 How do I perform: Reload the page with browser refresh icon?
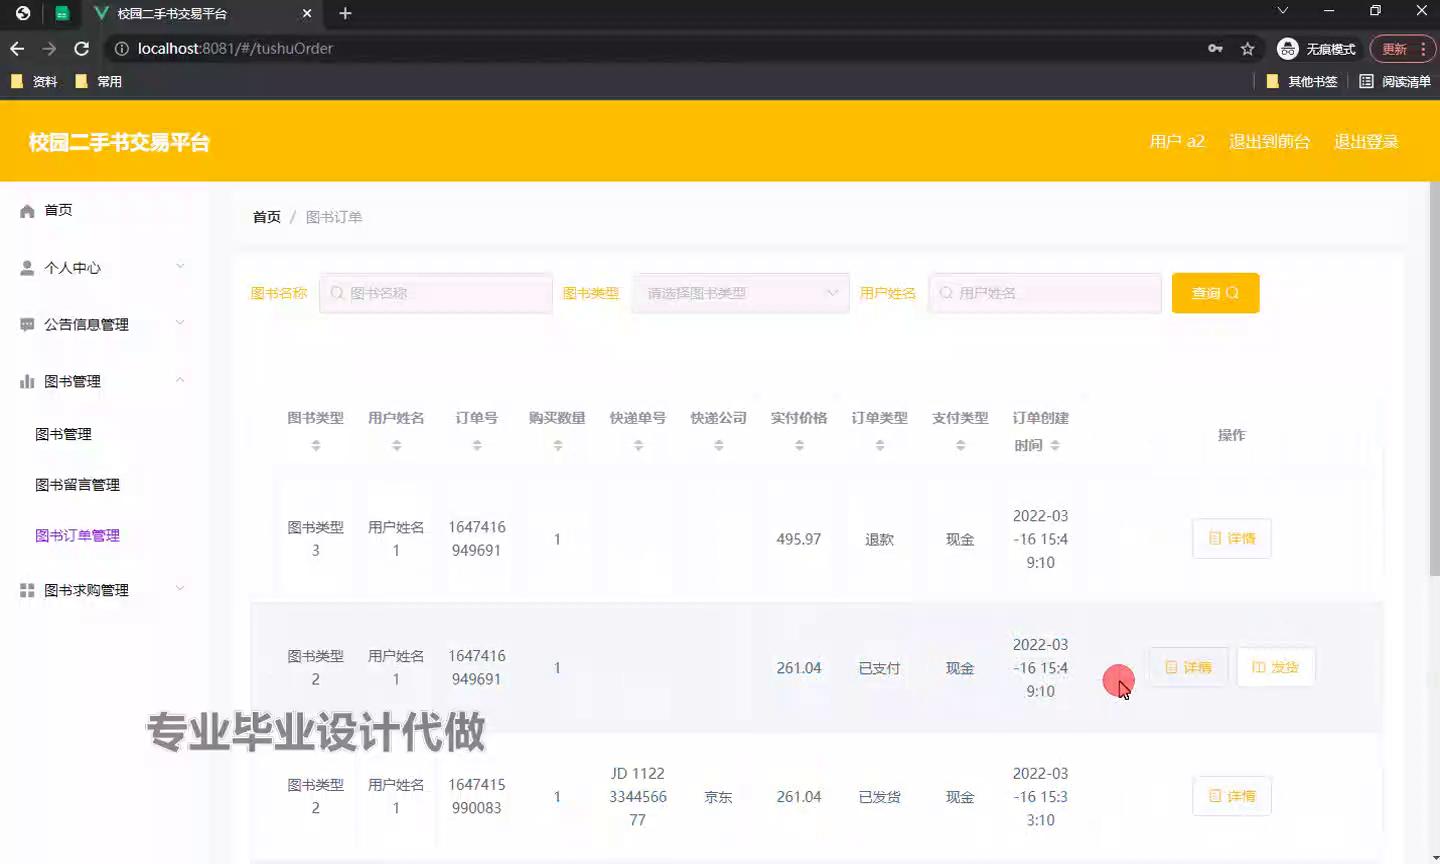coord(82,48)
